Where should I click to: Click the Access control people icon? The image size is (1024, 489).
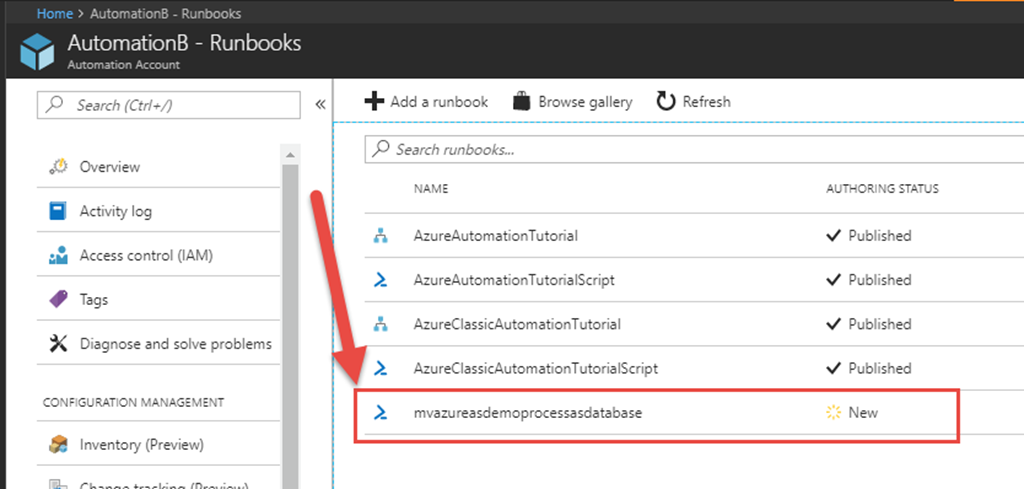click(58, 256)
